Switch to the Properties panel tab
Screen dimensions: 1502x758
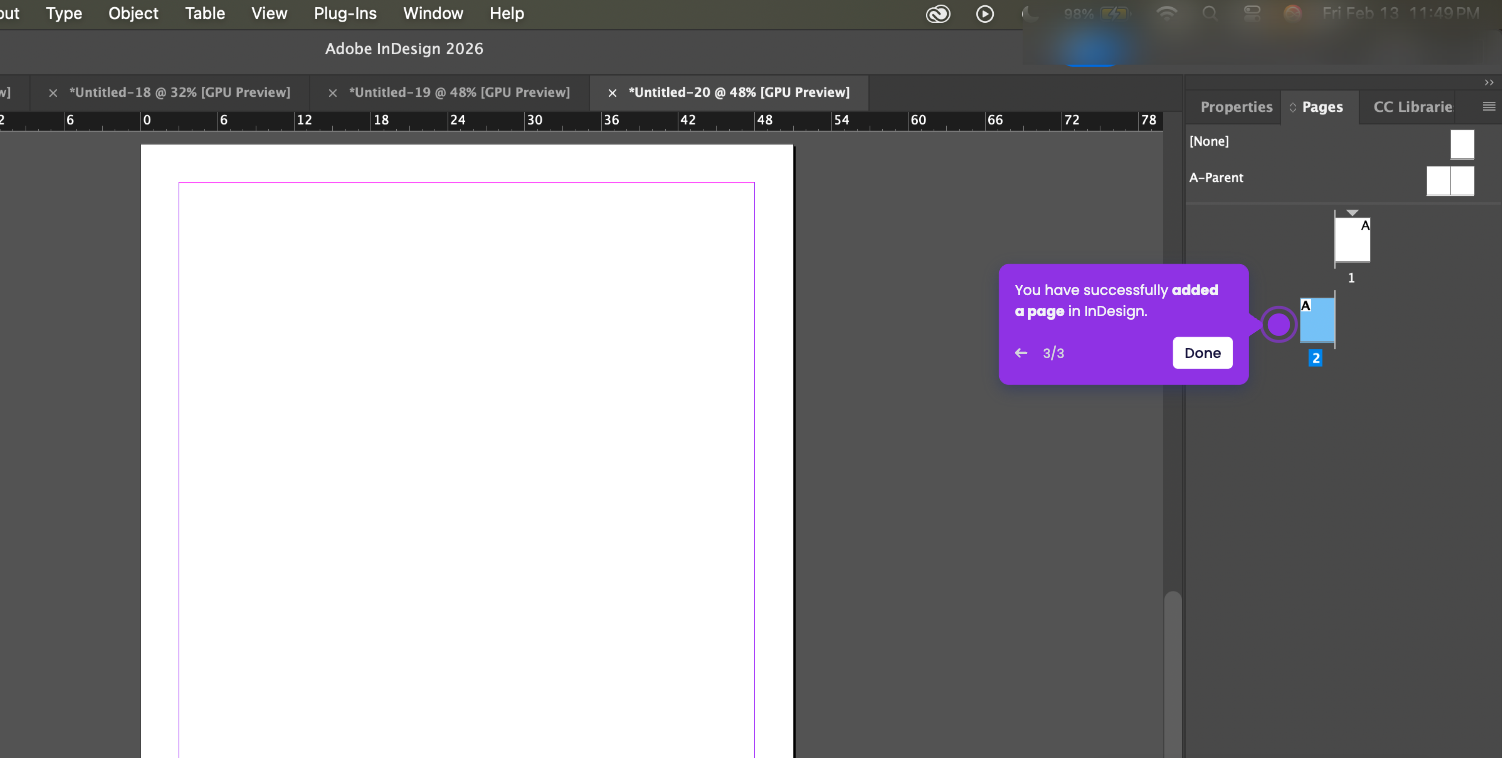(x=1236, y=107)
